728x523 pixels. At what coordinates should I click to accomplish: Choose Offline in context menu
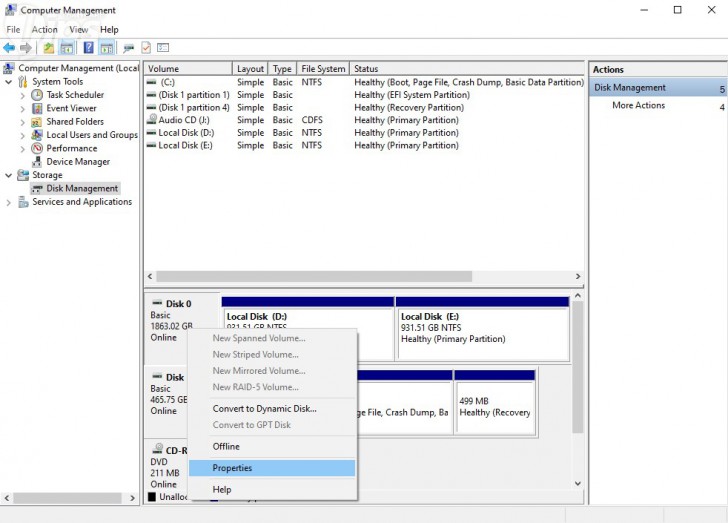272,446
